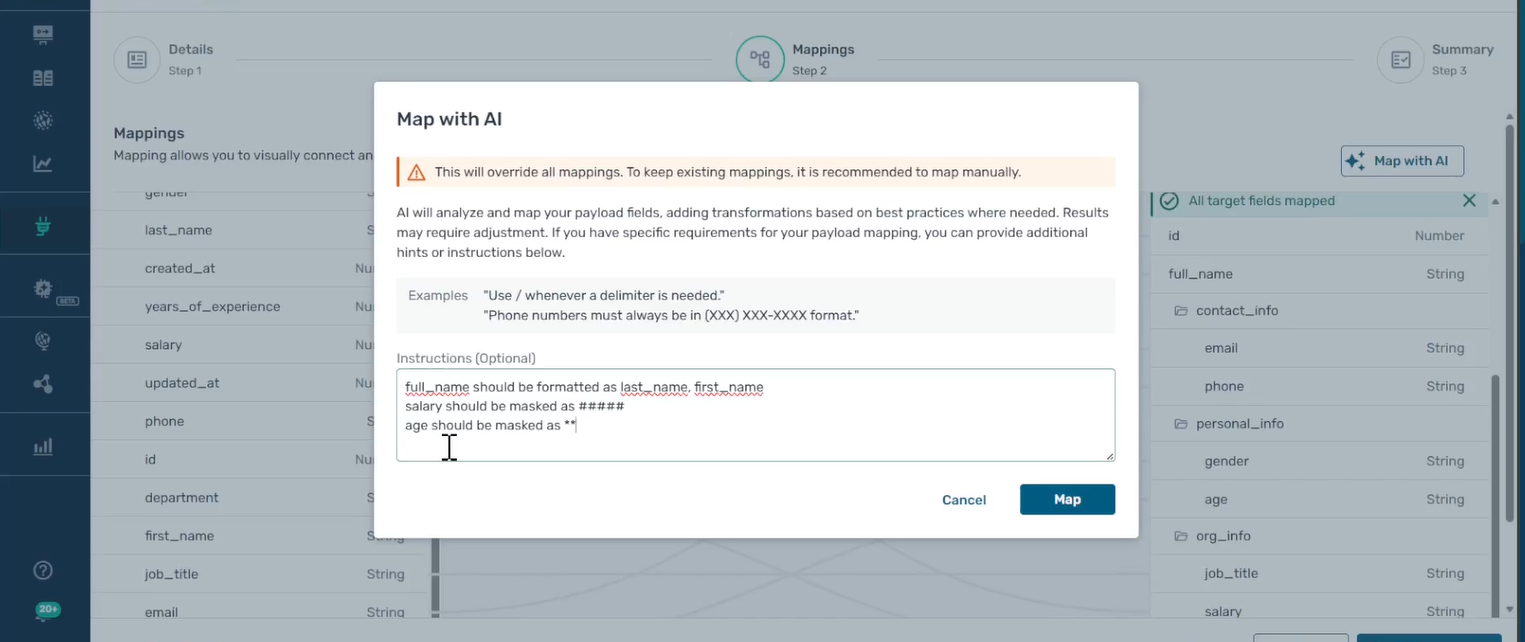Click the open book icon in sidebar
Screen dimensions: 1525x642
pyautogui.click(x=43, y=78)
